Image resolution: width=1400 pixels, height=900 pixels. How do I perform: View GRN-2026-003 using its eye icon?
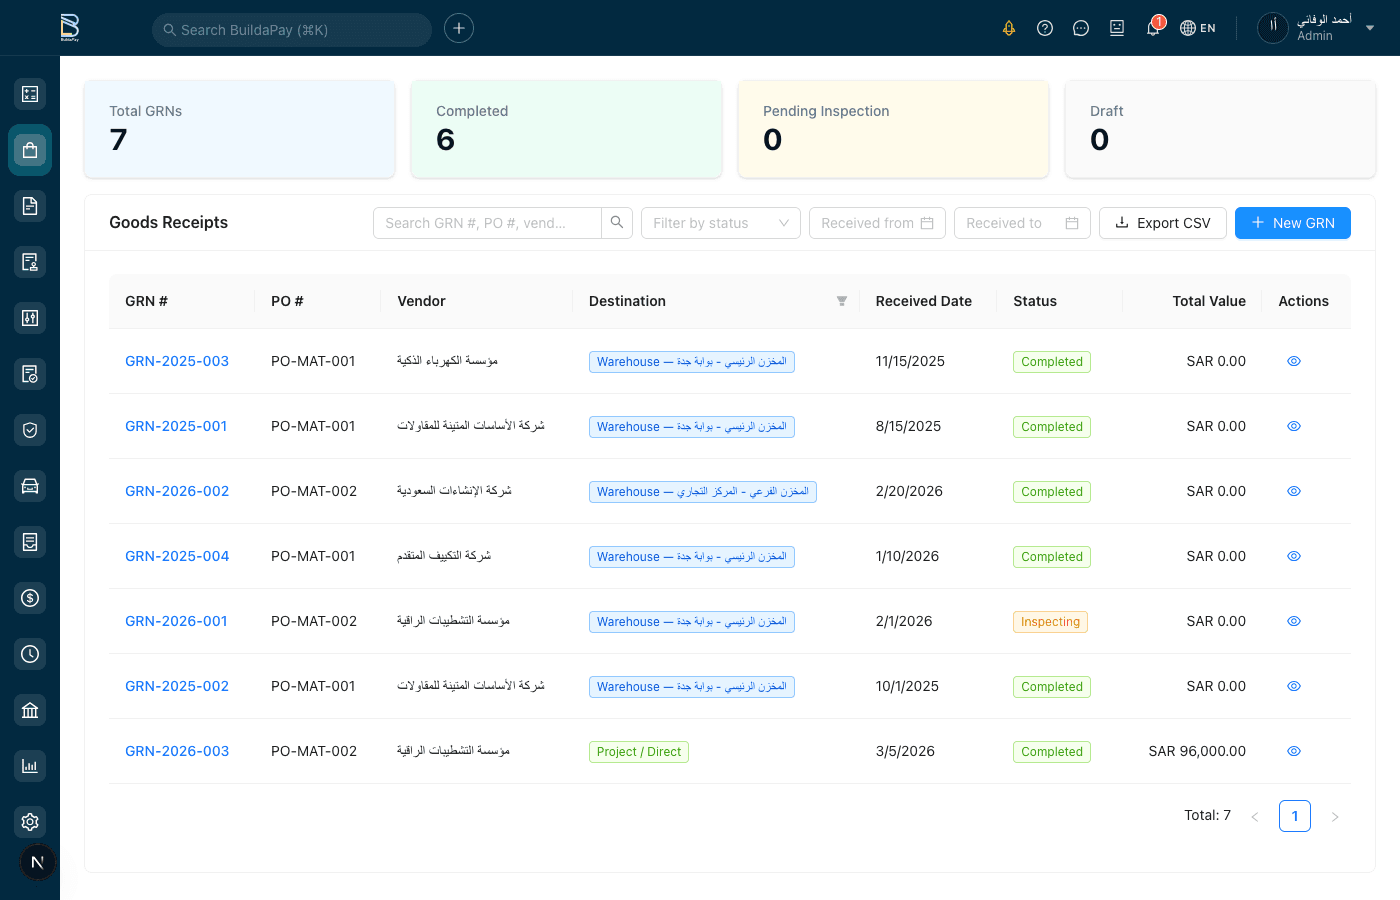[1294, 751]
